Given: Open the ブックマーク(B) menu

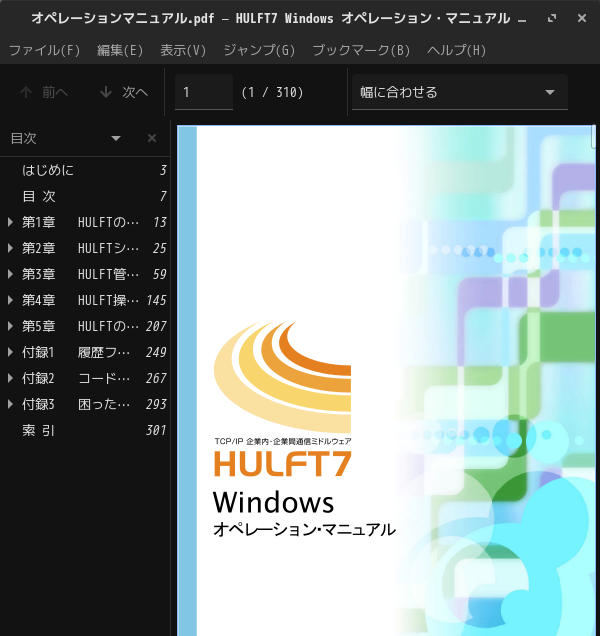Looking at the screenshot, I should (361, 51).
